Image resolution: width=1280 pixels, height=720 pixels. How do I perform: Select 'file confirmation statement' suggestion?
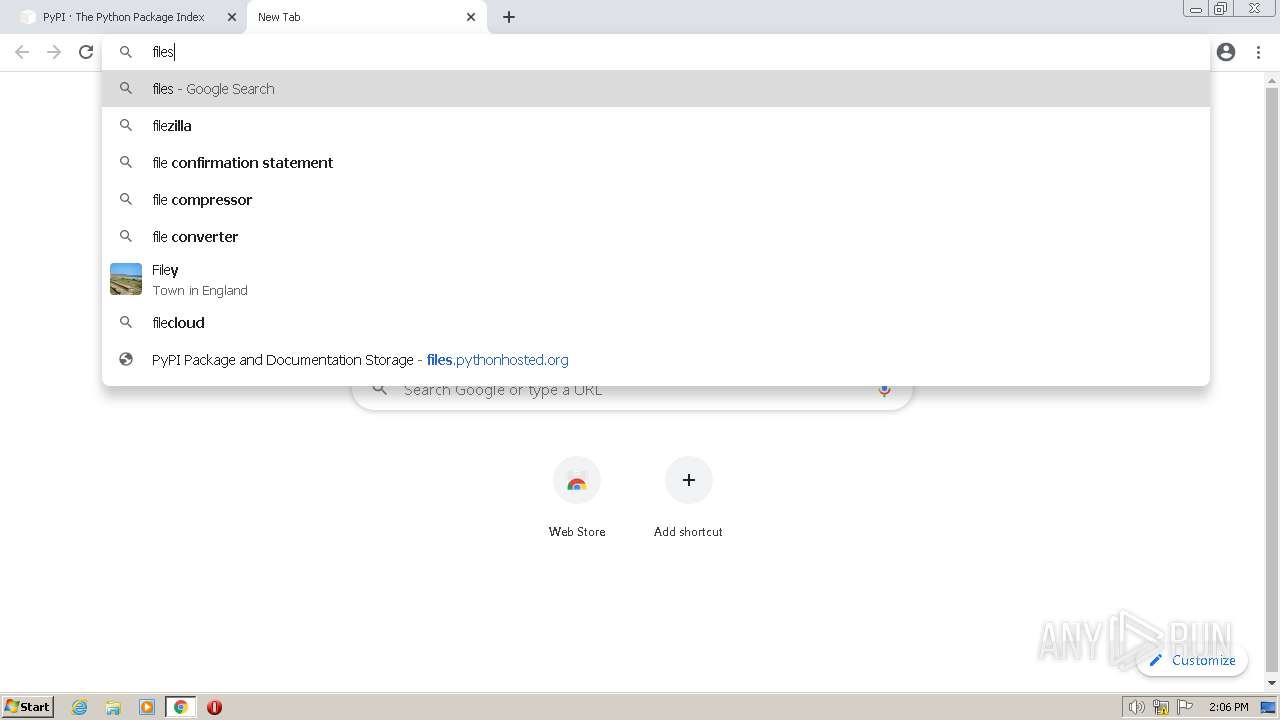coord(655,163)
